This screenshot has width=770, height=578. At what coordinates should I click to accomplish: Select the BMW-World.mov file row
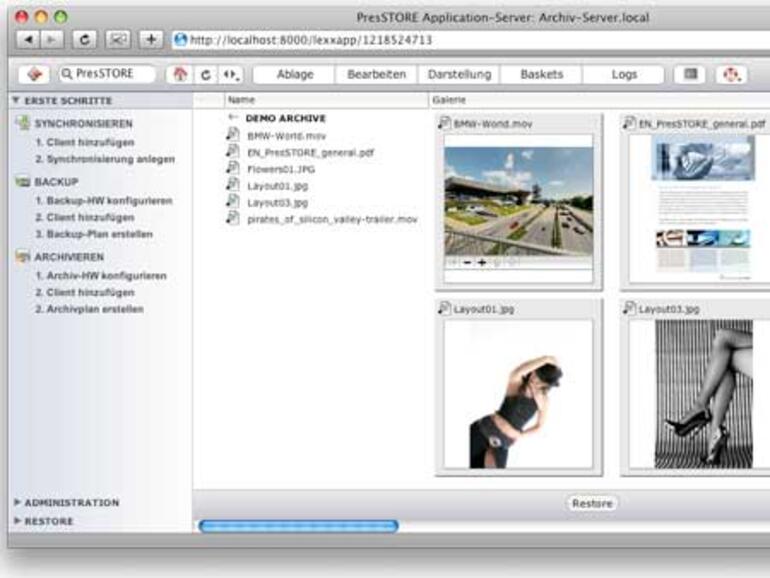pyautogui.click(x=286, y=136)
